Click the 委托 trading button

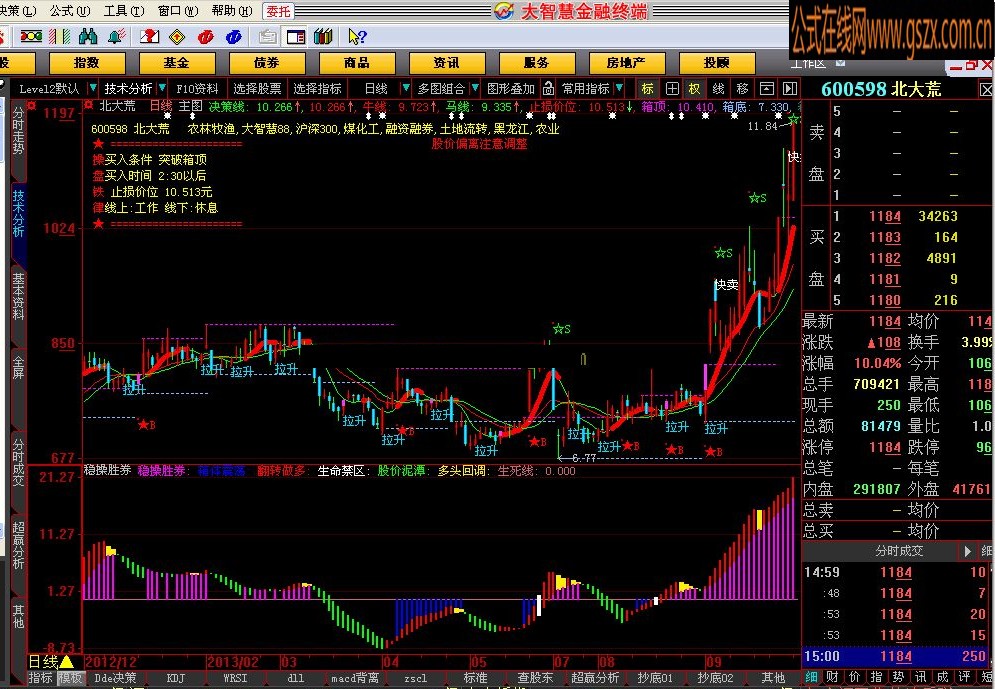tap(279, 11)
